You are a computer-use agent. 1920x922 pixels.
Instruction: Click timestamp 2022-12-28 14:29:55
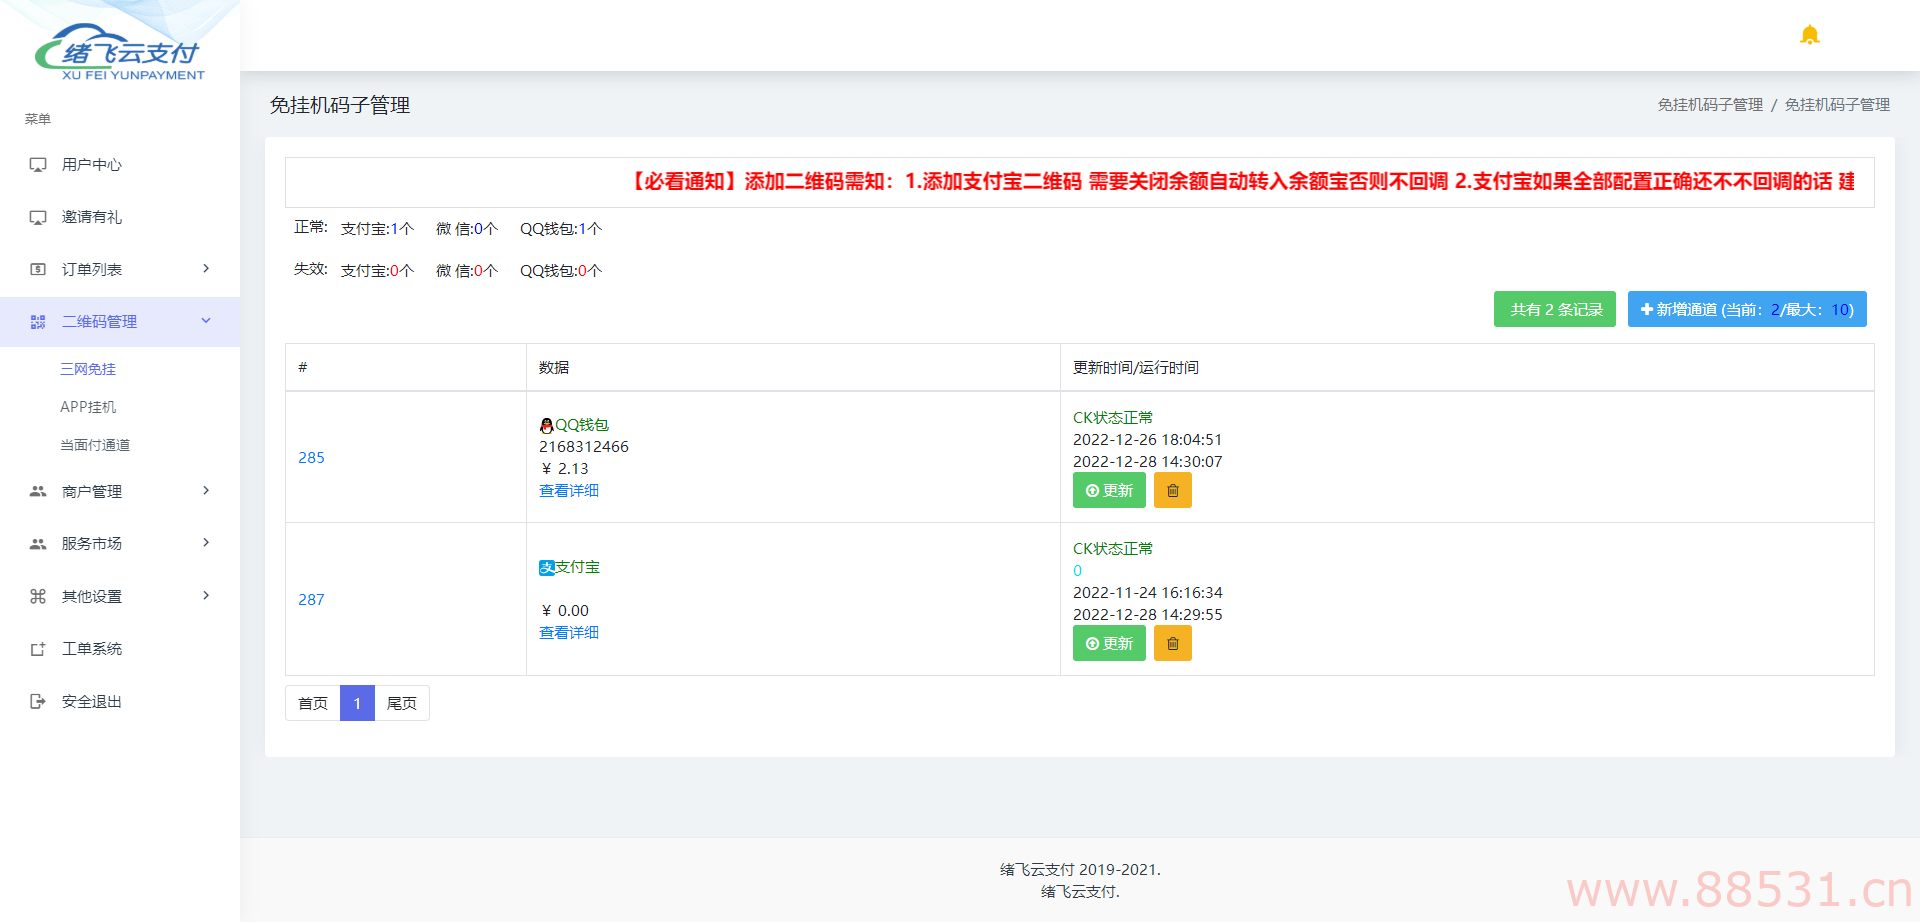(x=1148, y=614)
